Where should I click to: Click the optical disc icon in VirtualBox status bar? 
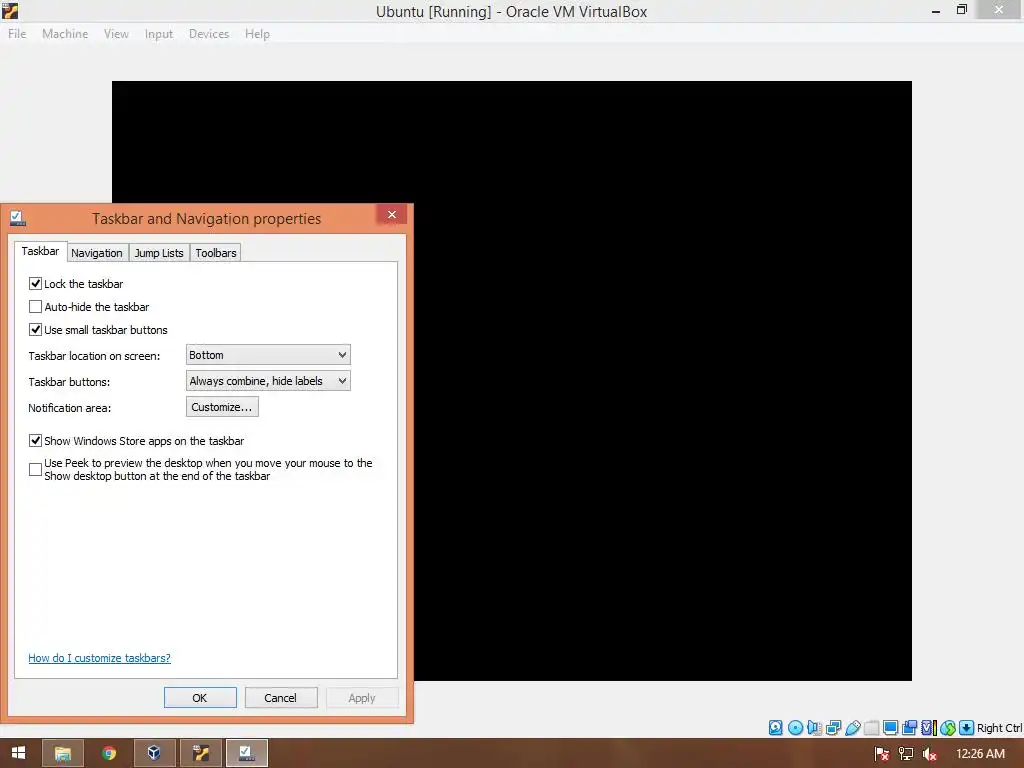point(795,728)
